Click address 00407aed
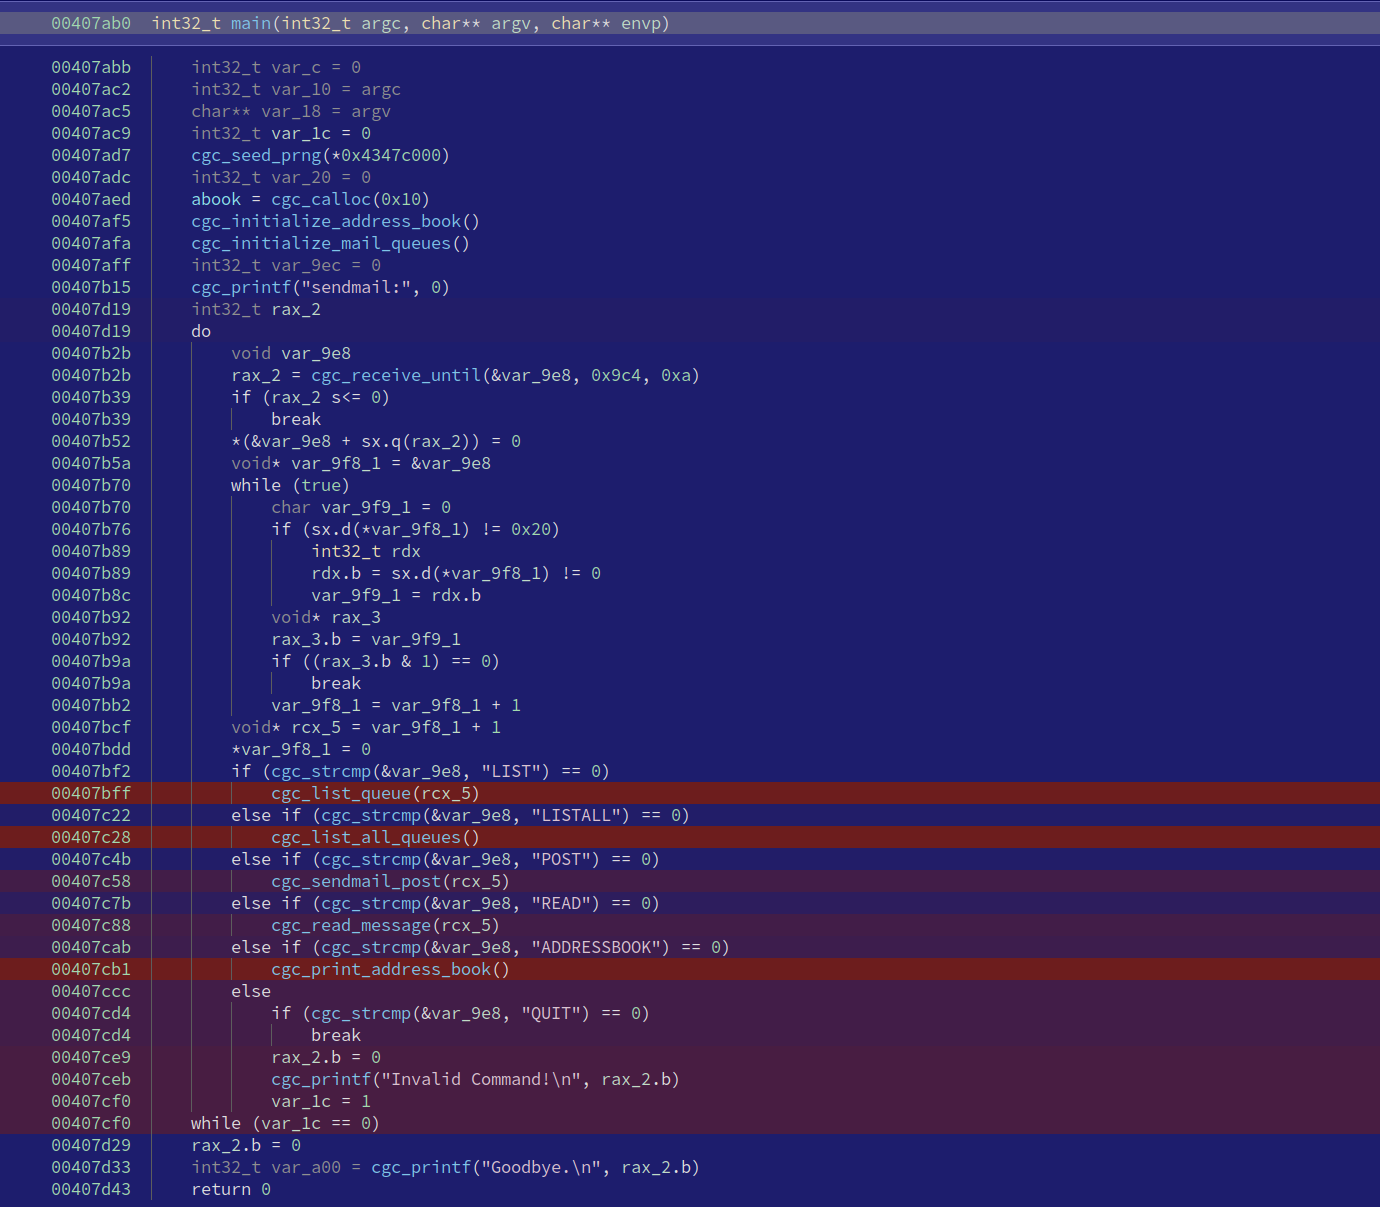Screen dimensions: 1380x1207 point(91,199)
